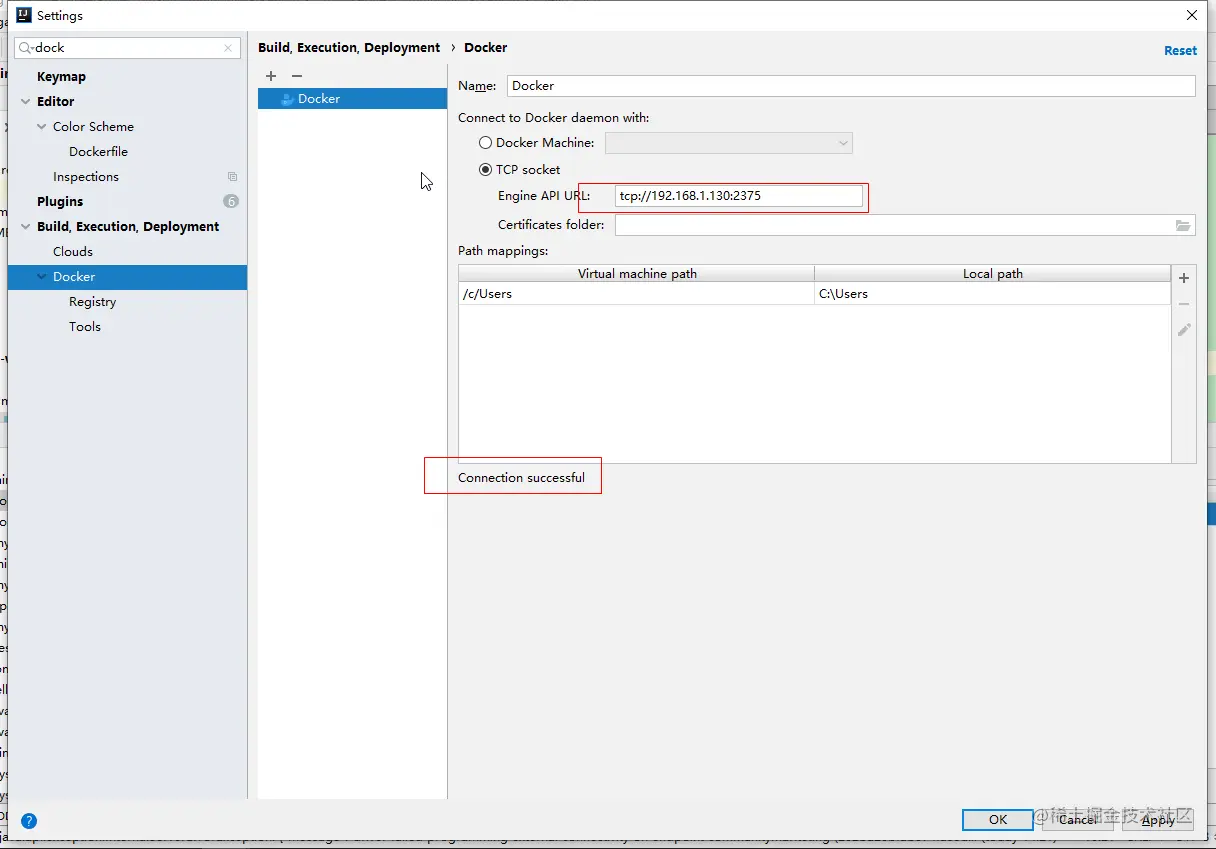Open the Plugins settings page

(60, 202)
